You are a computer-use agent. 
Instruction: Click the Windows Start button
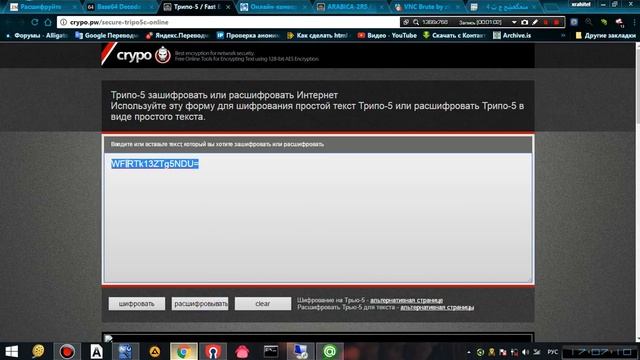(x=11, y=351)
